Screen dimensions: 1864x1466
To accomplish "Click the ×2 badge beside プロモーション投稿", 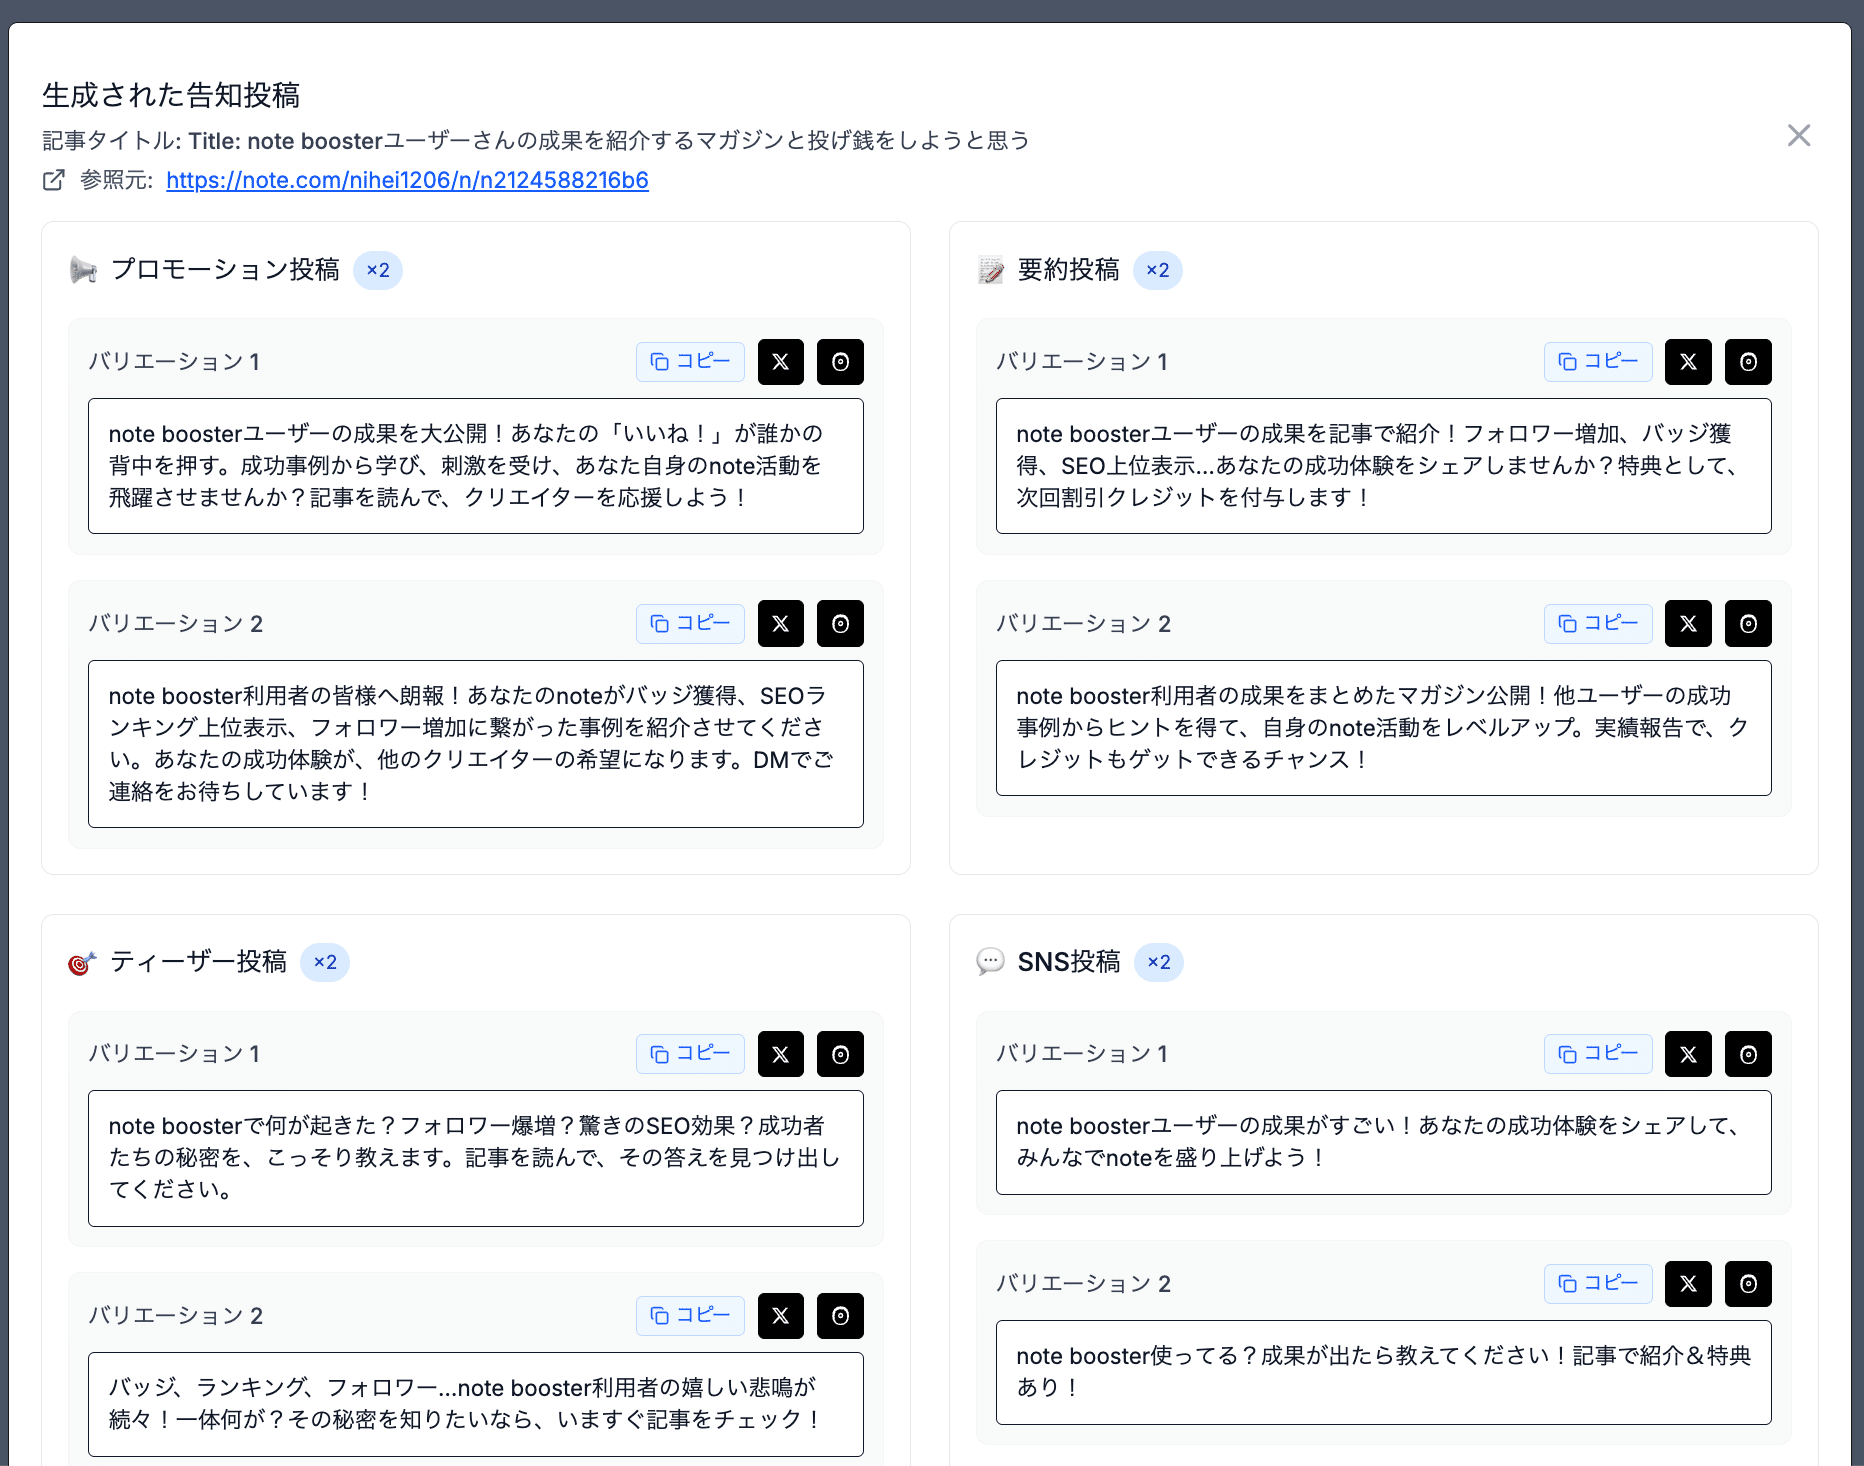I will point(378,270).
